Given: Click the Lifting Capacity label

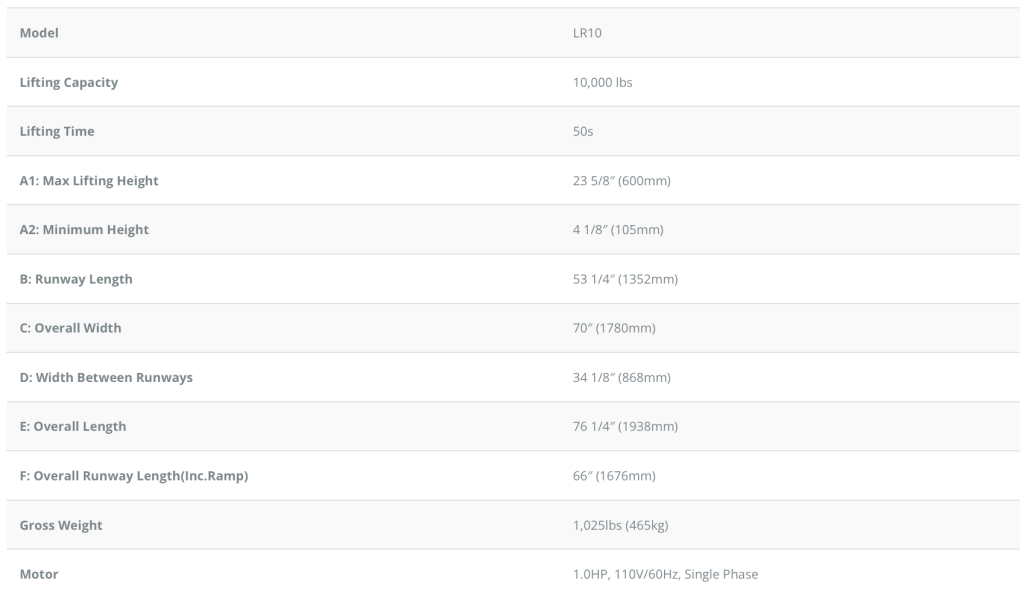Looking at the screenshot, I should tap(69, 82).
